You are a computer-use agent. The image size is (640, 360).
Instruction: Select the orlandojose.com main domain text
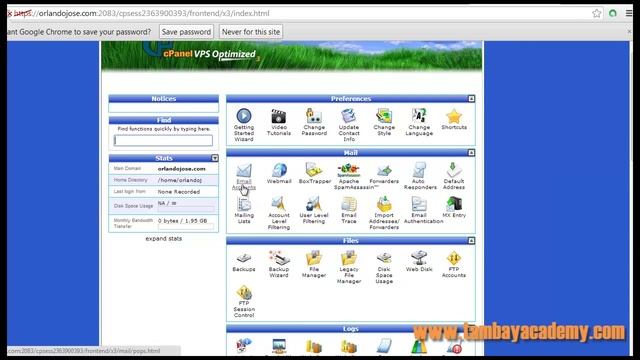[182, 169]
